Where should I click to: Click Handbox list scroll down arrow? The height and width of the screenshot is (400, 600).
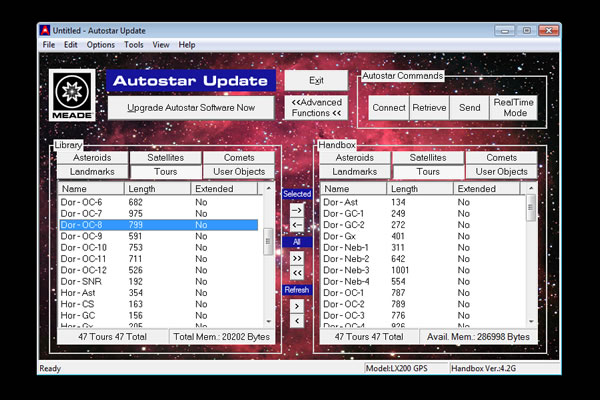[531, 322]
